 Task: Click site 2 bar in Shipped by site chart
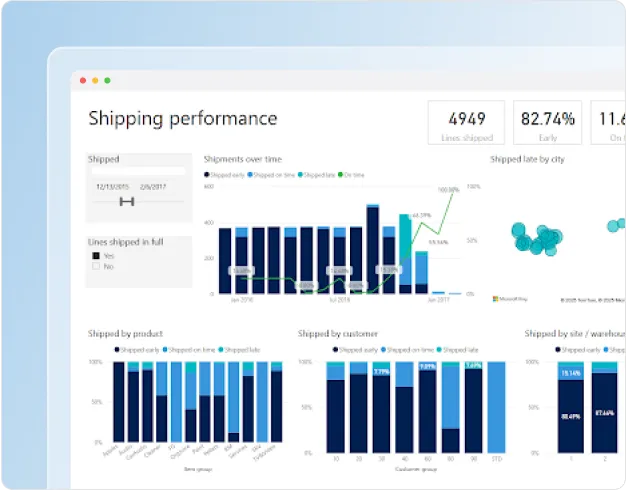point(604,407)
